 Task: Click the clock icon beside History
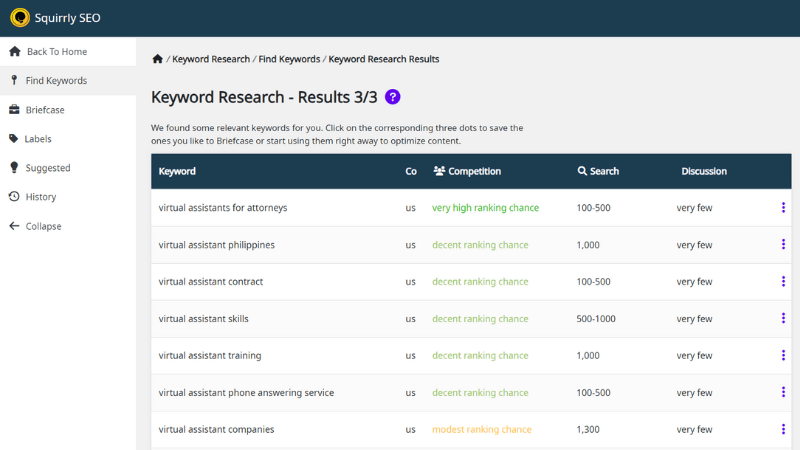coord(14,196)
